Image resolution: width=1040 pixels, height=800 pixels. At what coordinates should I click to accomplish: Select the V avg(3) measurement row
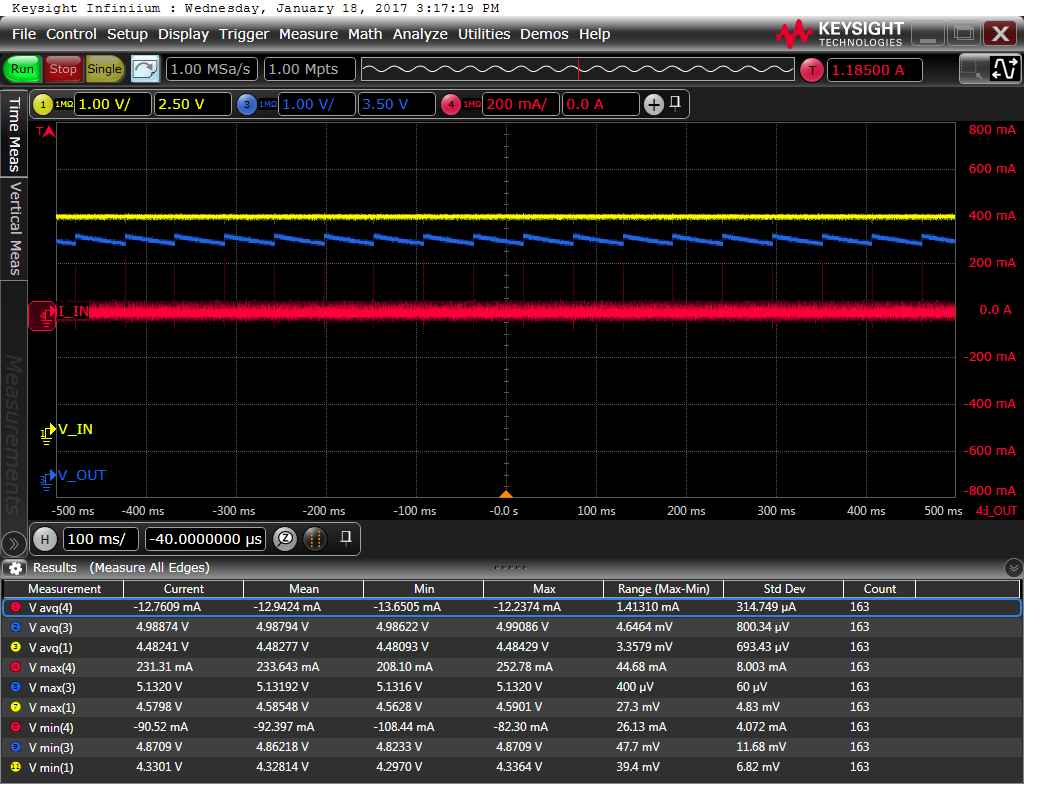[512, 627]
